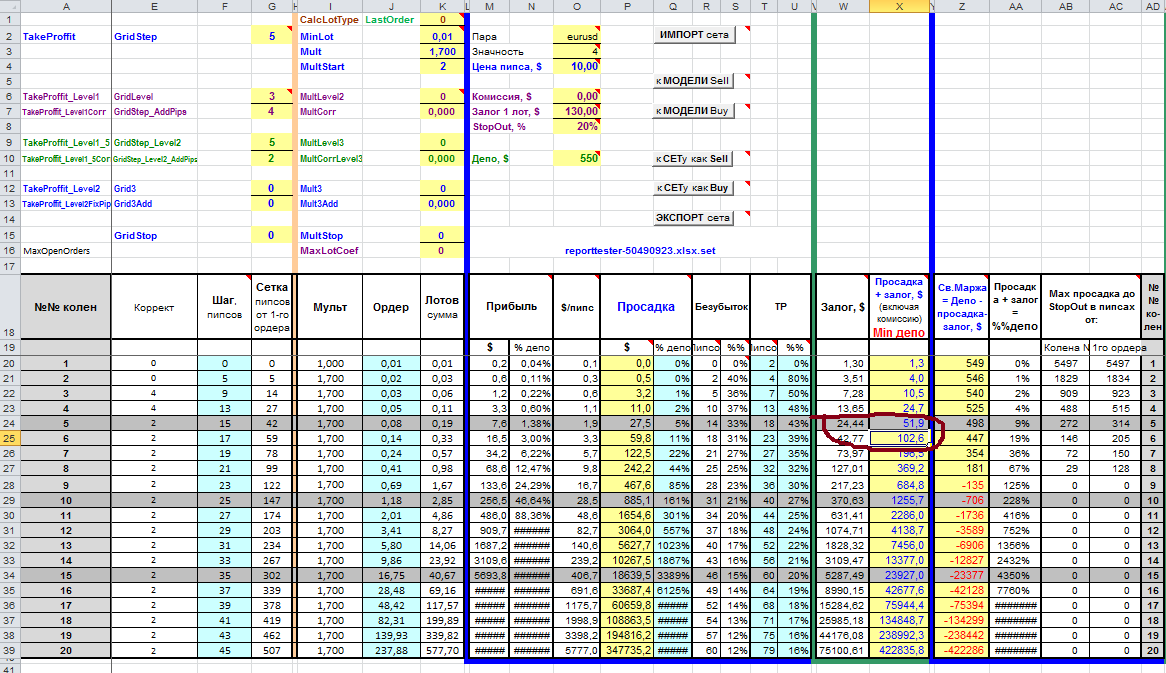Click the Залог cell 75100,61
Screen dimensions: 1166x673
coord(843,650)
